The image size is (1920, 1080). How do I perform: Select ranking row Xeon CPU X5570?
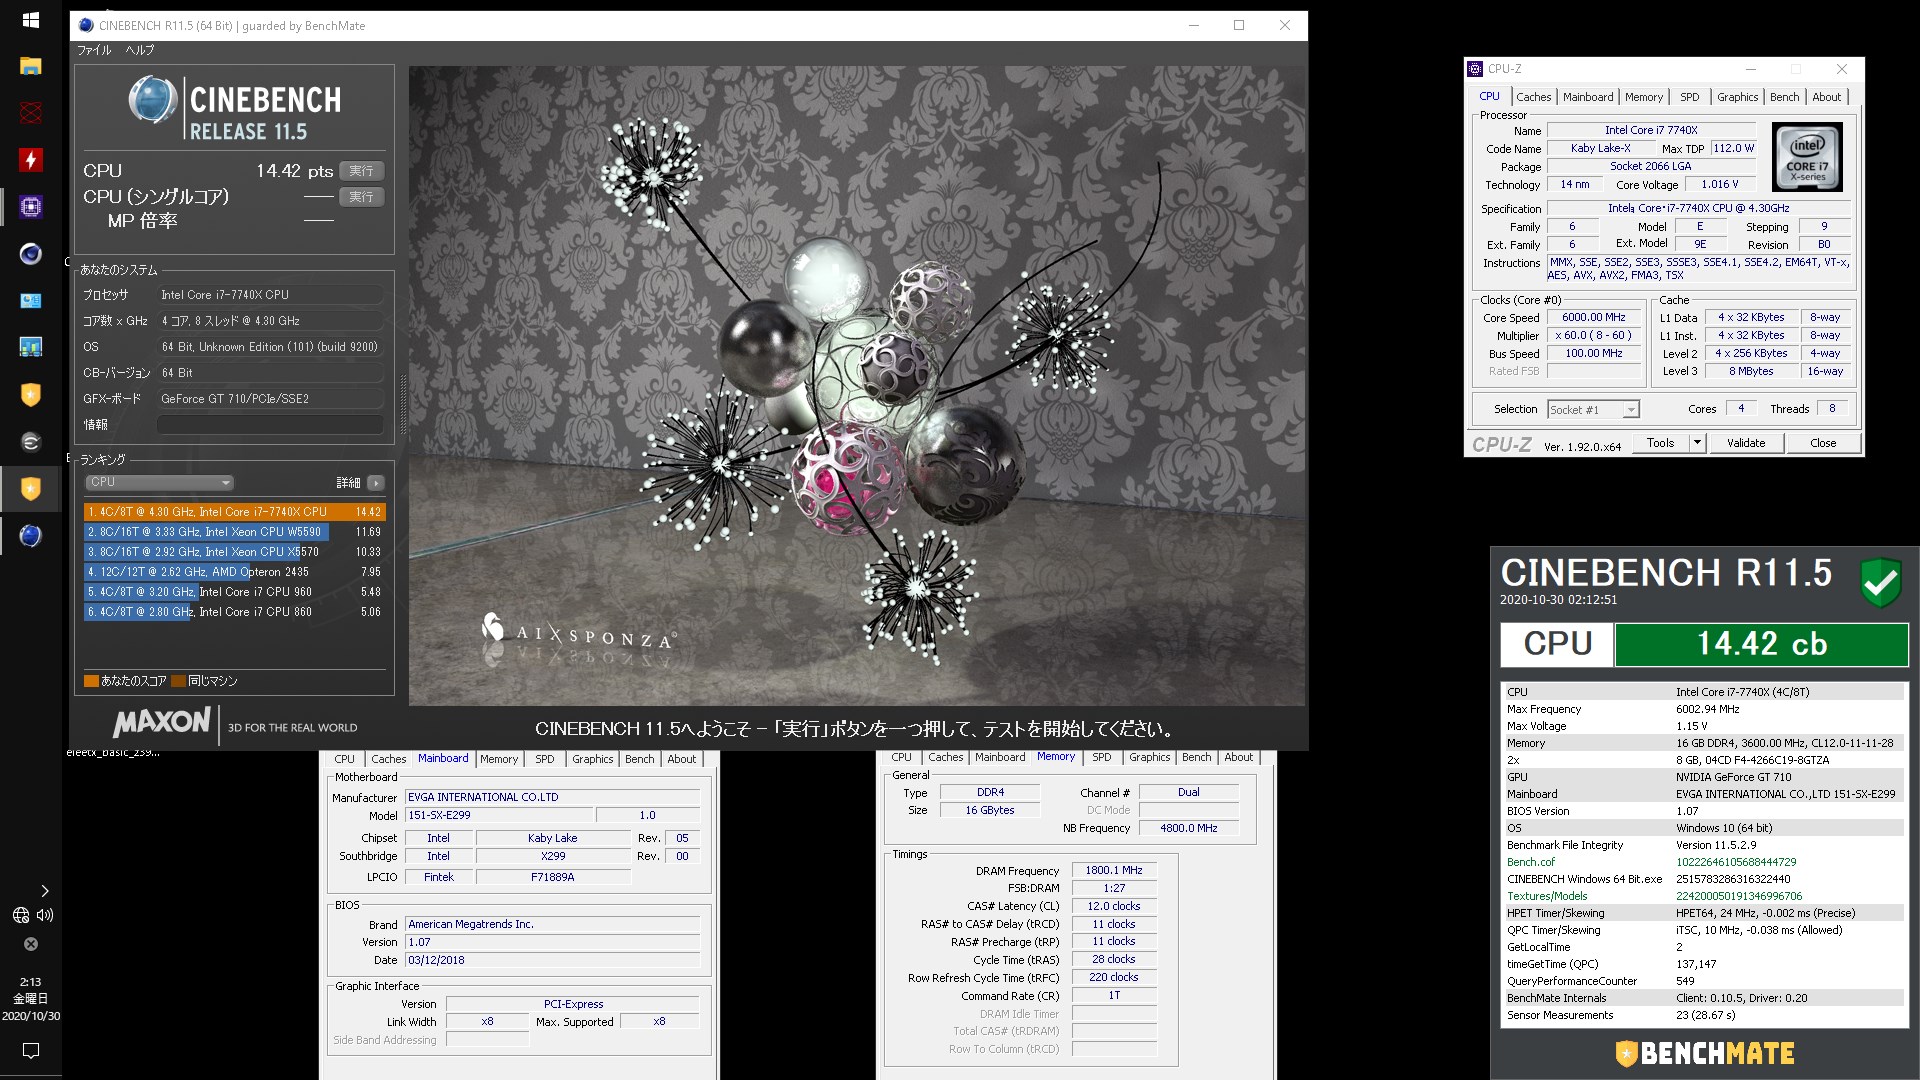coord(234,552)
